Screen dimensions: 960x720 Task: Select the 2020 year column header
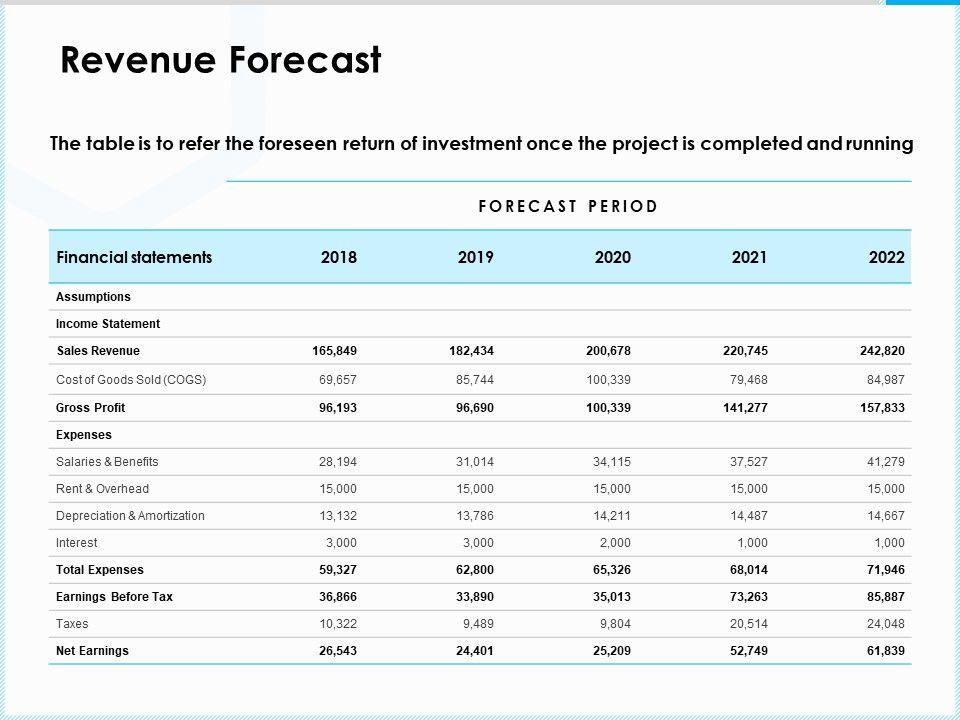point(612,257)
